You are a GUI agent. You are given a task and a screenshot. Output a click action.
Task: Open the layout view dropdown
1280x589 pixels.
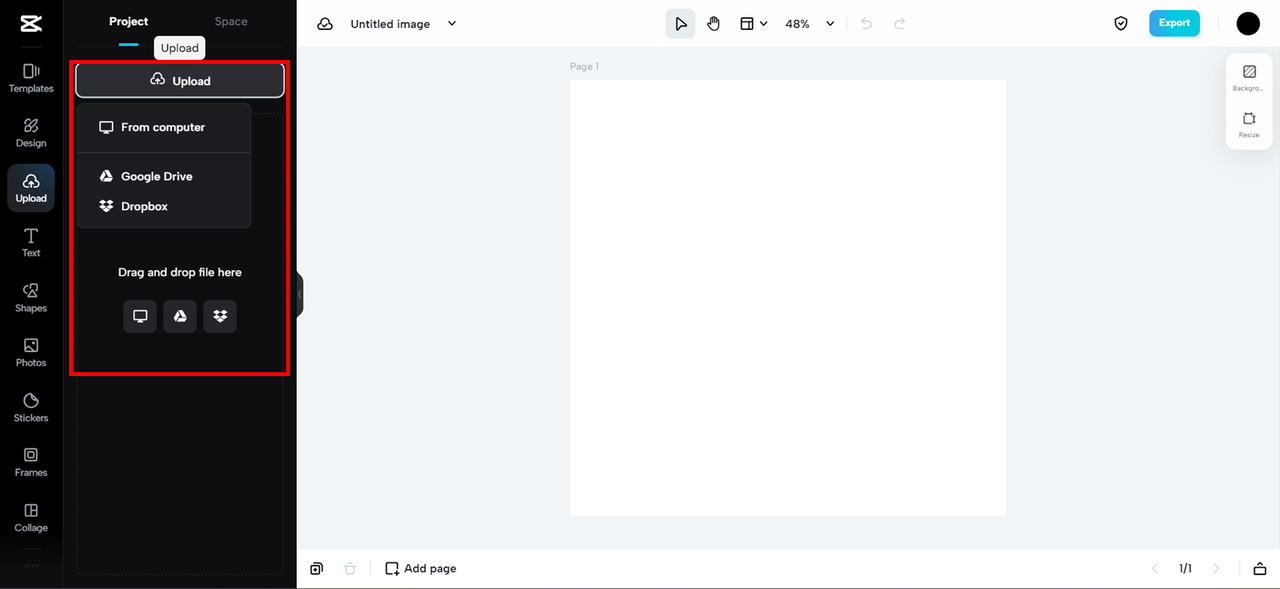coord(754,24)
